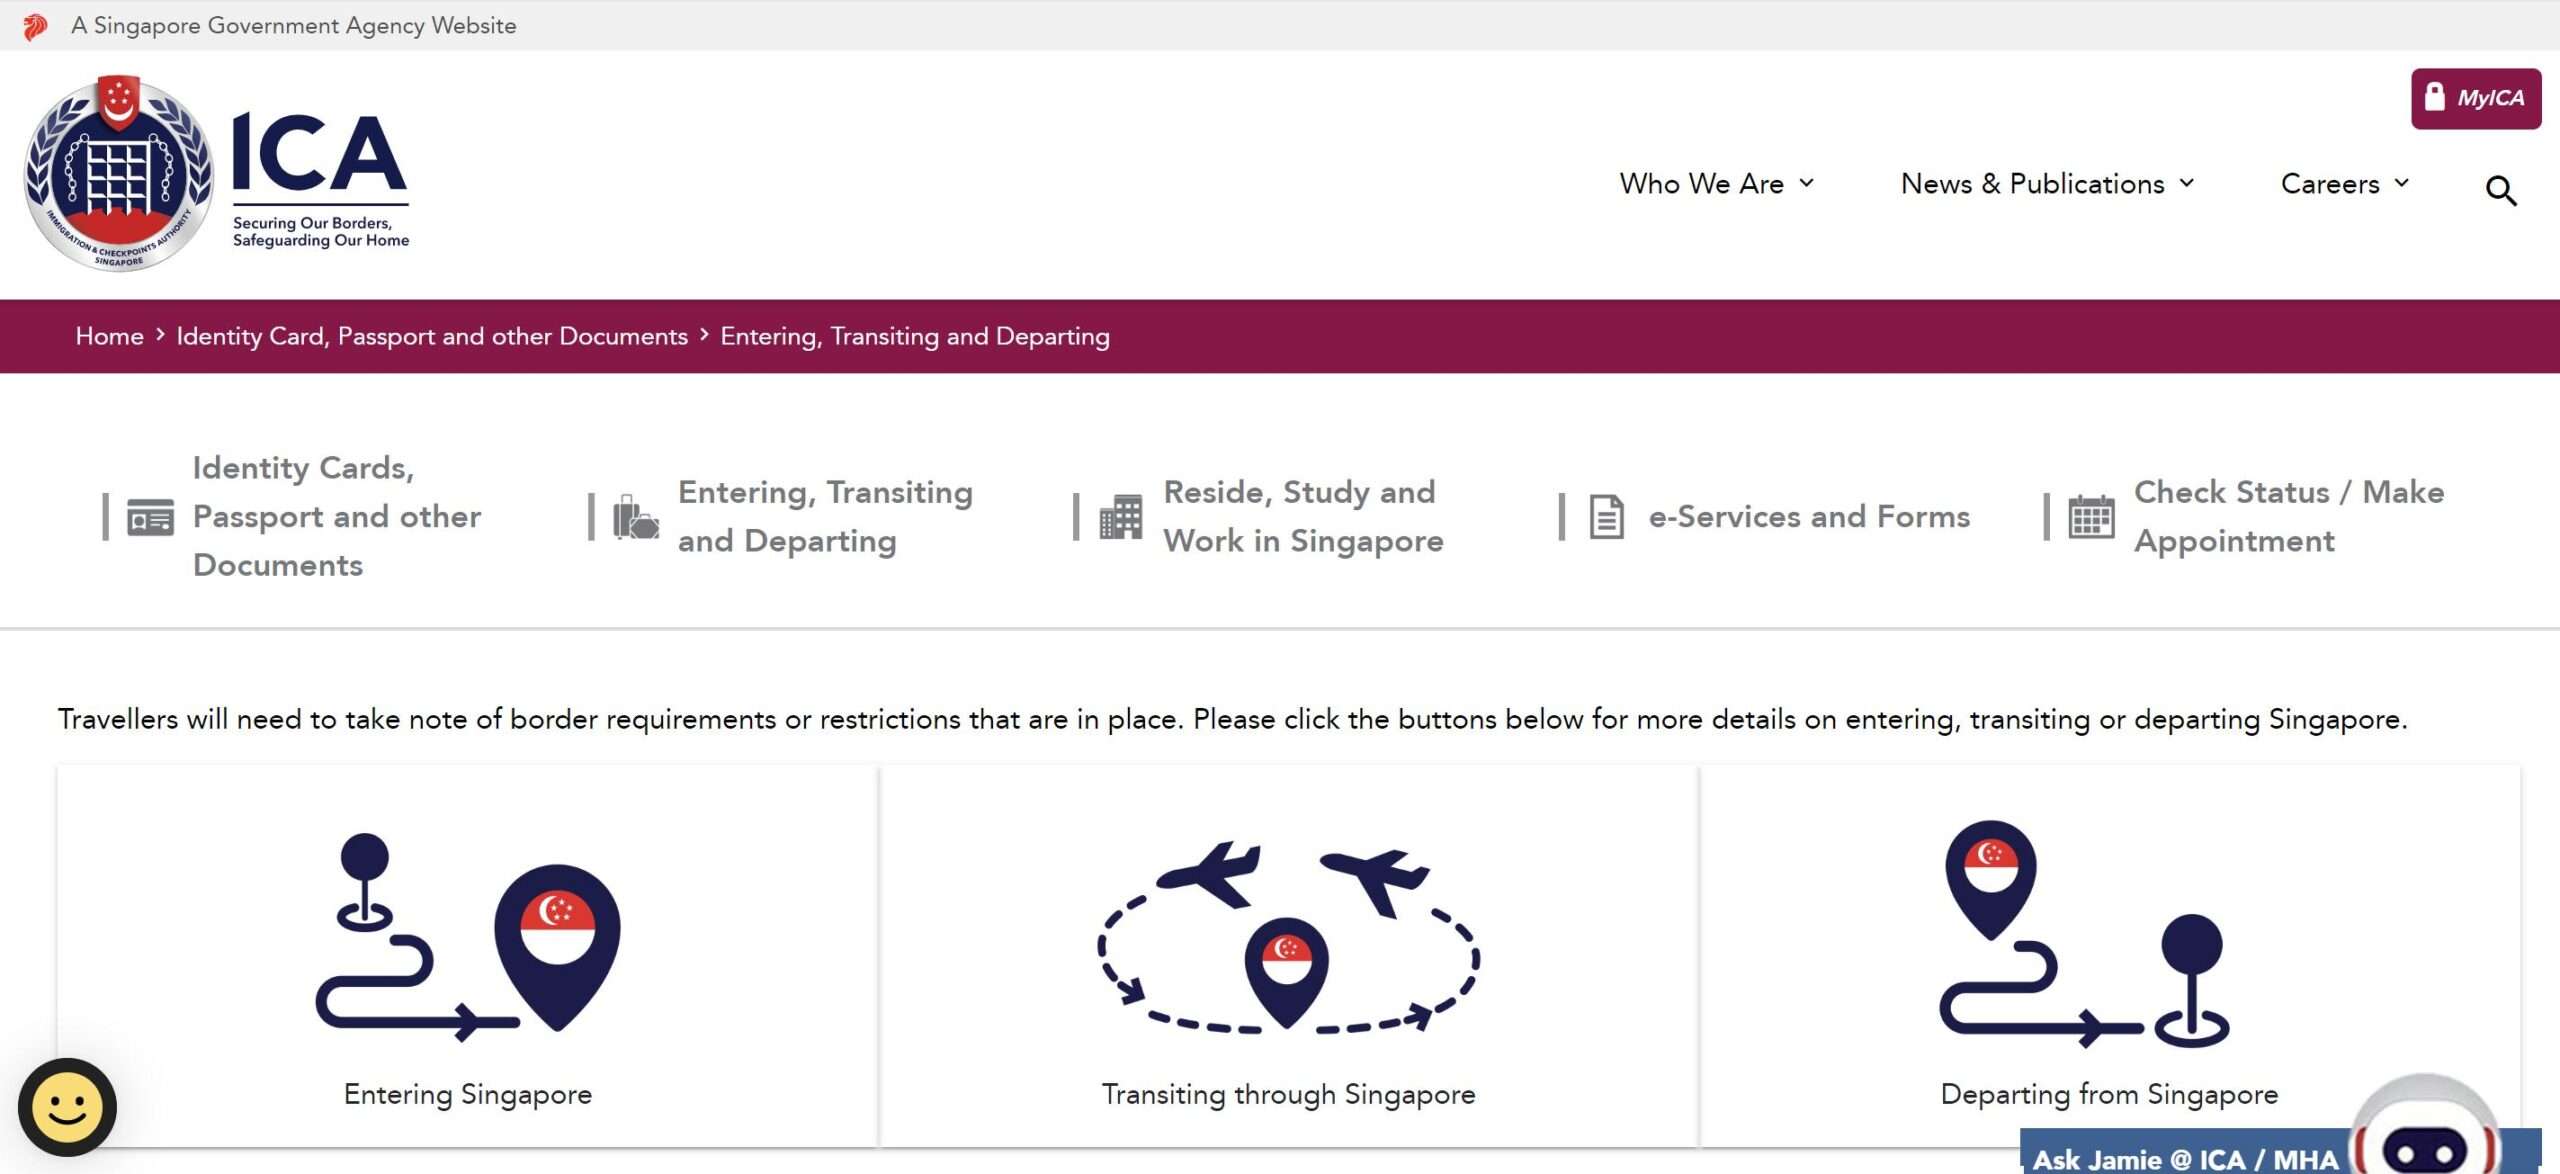The width and height of the screenshot is (2560, 1174).
Task: Click the building icon for Reside, Study
Action: 1121,517
